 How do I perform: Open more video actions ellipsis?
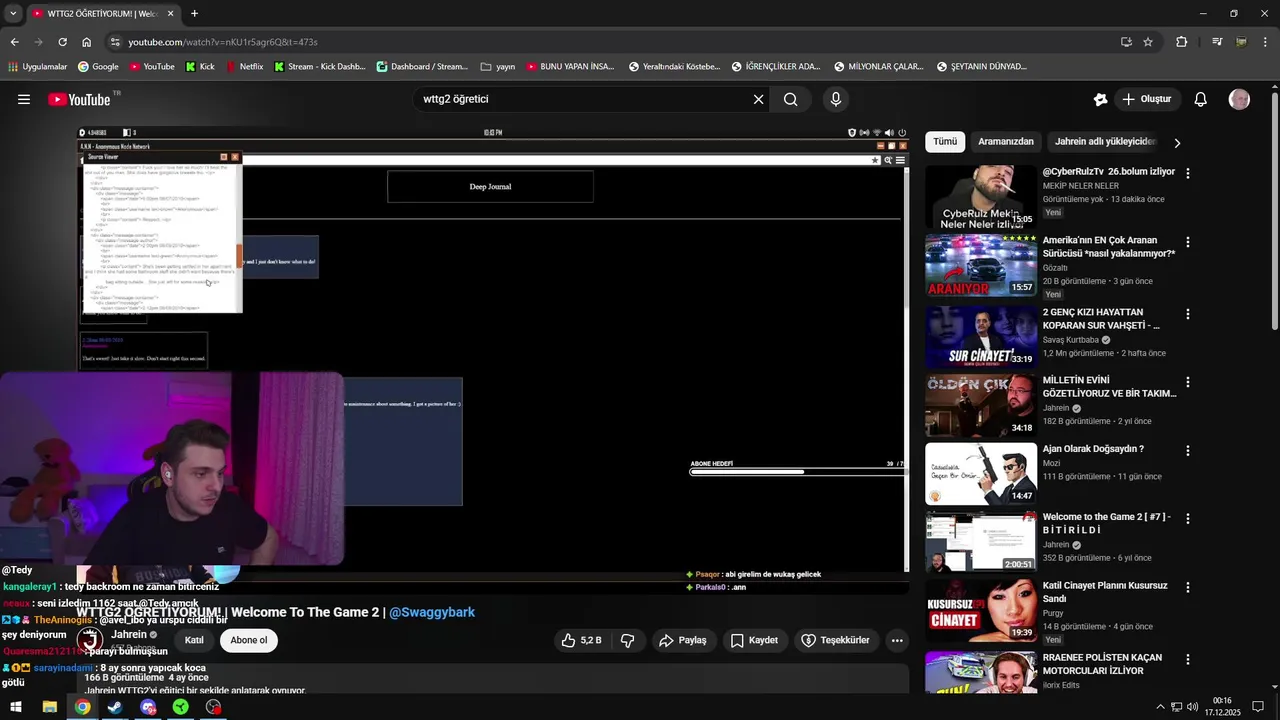point(897,640)
